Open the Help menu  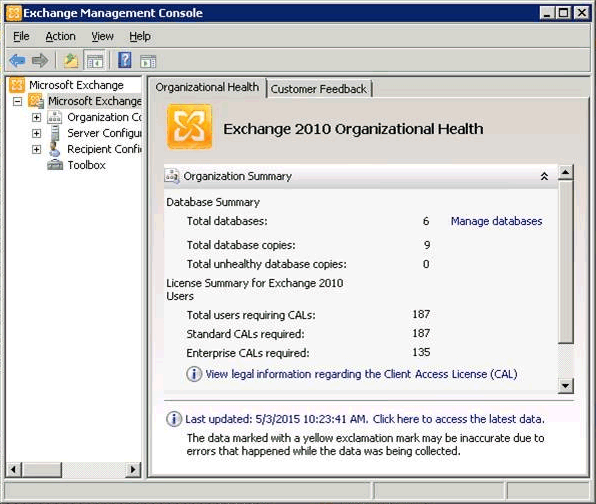coord(140,36)
